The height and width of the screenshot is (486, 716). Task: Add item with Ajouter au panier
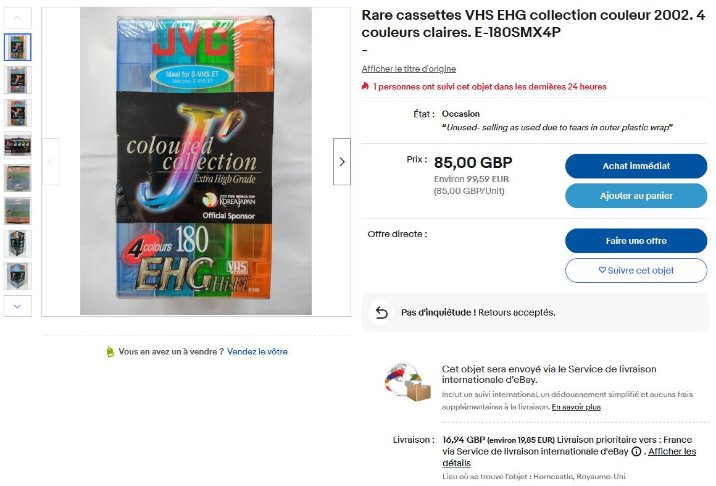click(x=635, y=196)
